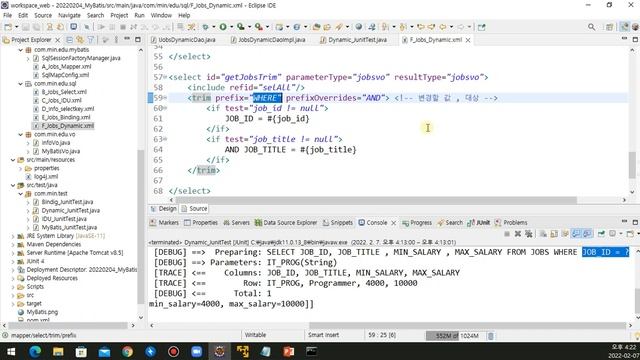The image size is (640, 360).
Task: Click the Console horizontal scrollbar
Action: [467, 326]
